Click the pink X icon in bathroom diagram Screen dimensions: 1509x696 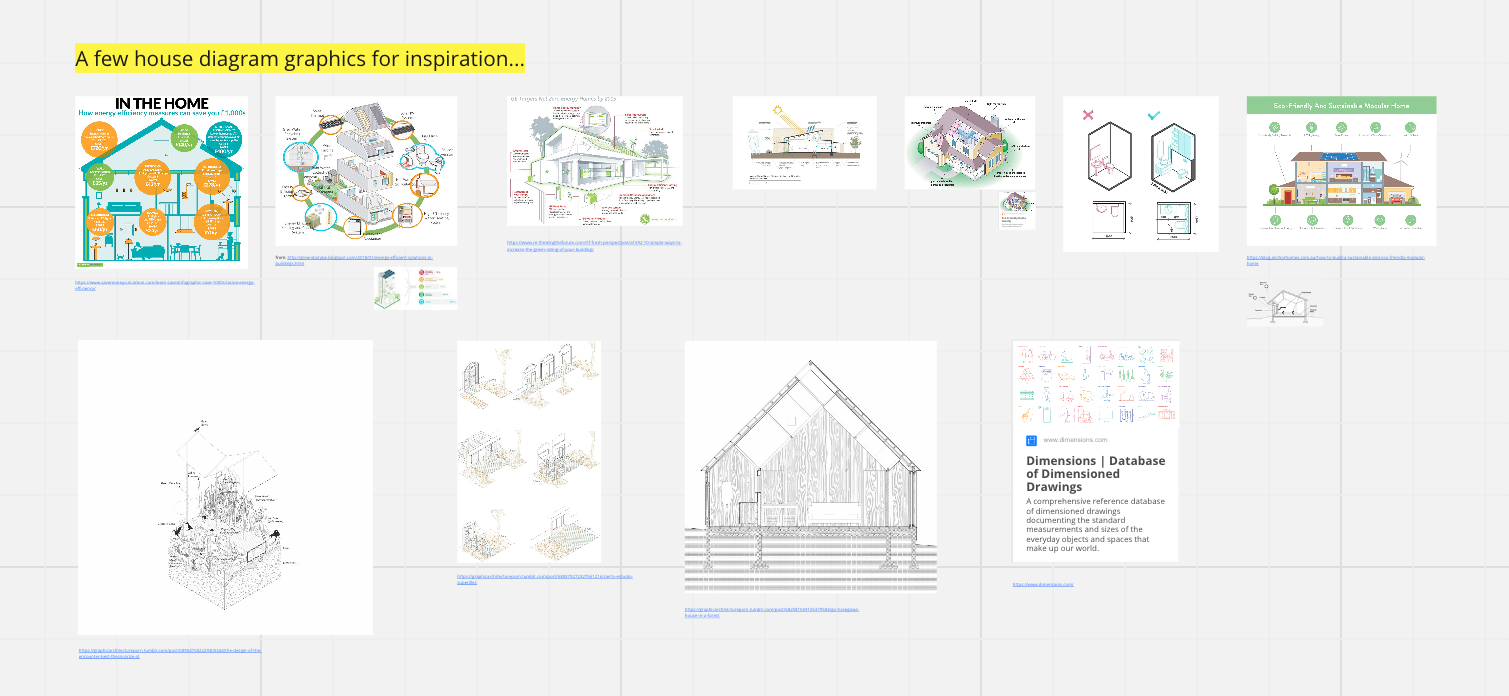tap(1089, 115)
